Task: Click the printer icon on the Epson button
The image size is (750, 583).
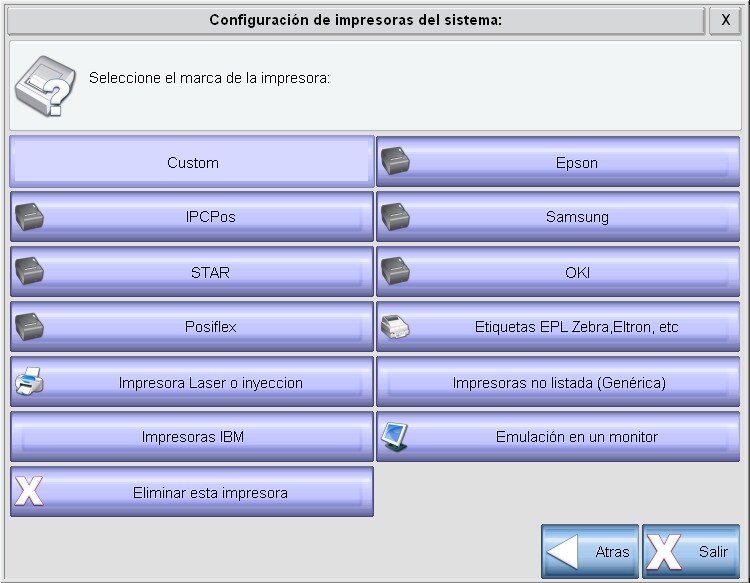Action: [395, 161]
